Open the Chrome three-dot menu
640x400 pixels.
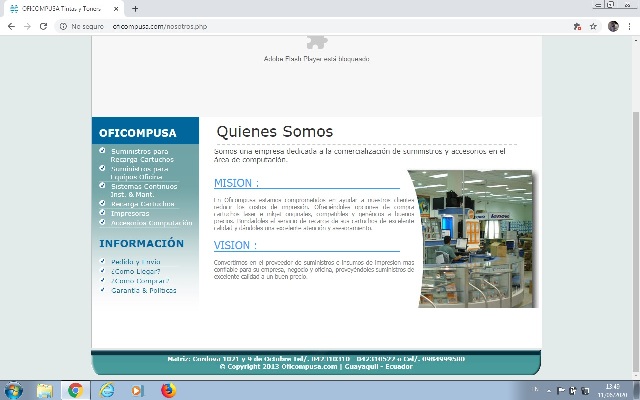click(x=629, y=27)
